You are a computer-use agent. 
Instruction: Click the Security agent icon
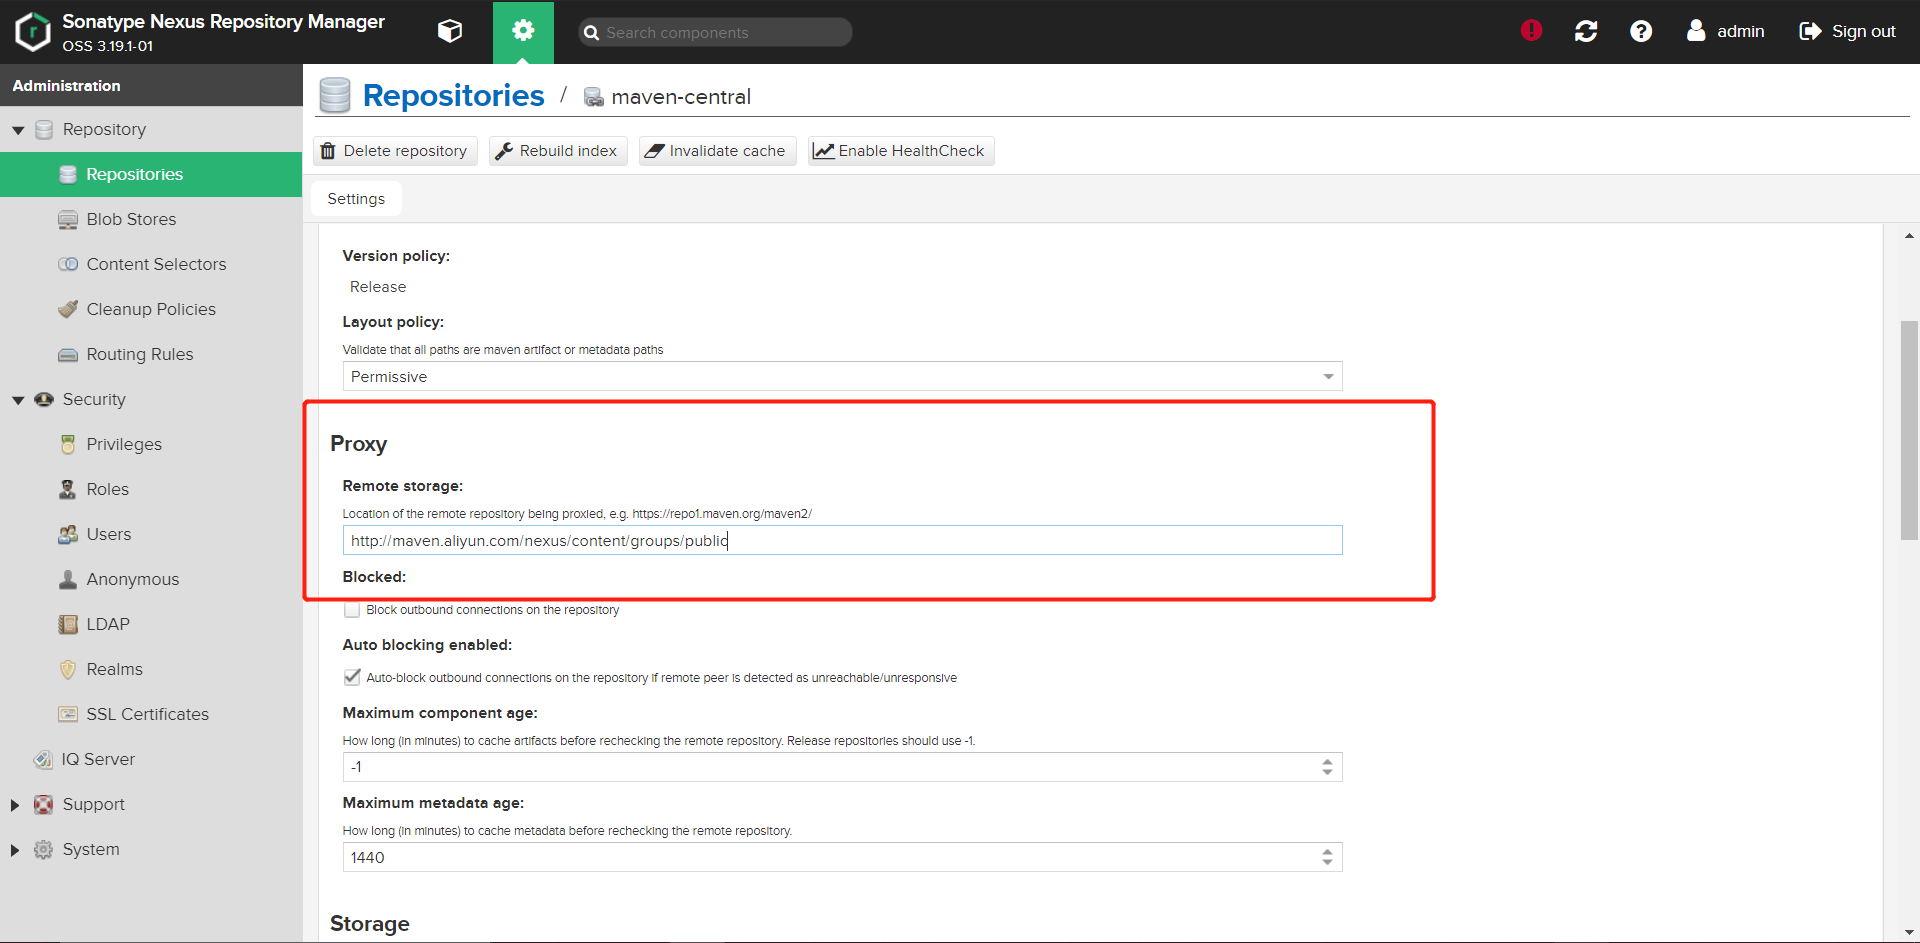44,399
